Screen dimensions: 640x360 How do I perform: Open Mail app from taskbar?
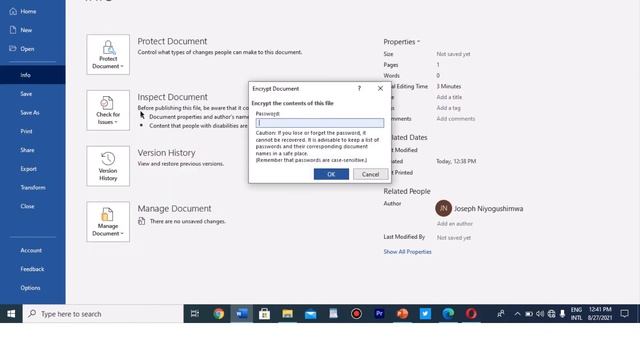point(311,314)
